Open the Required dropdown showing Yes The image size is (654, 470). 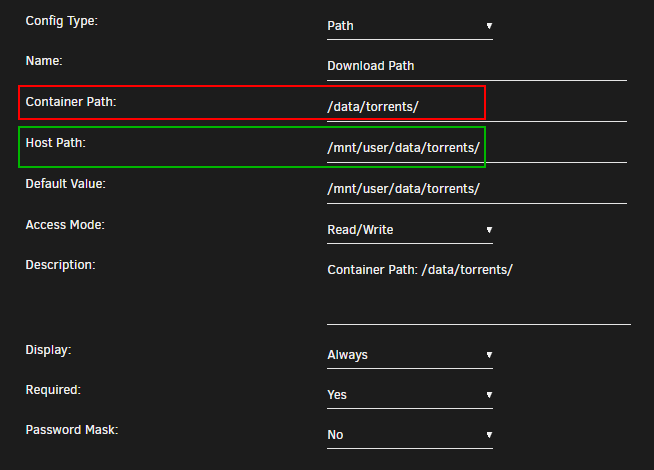click(x=409, y=395)
